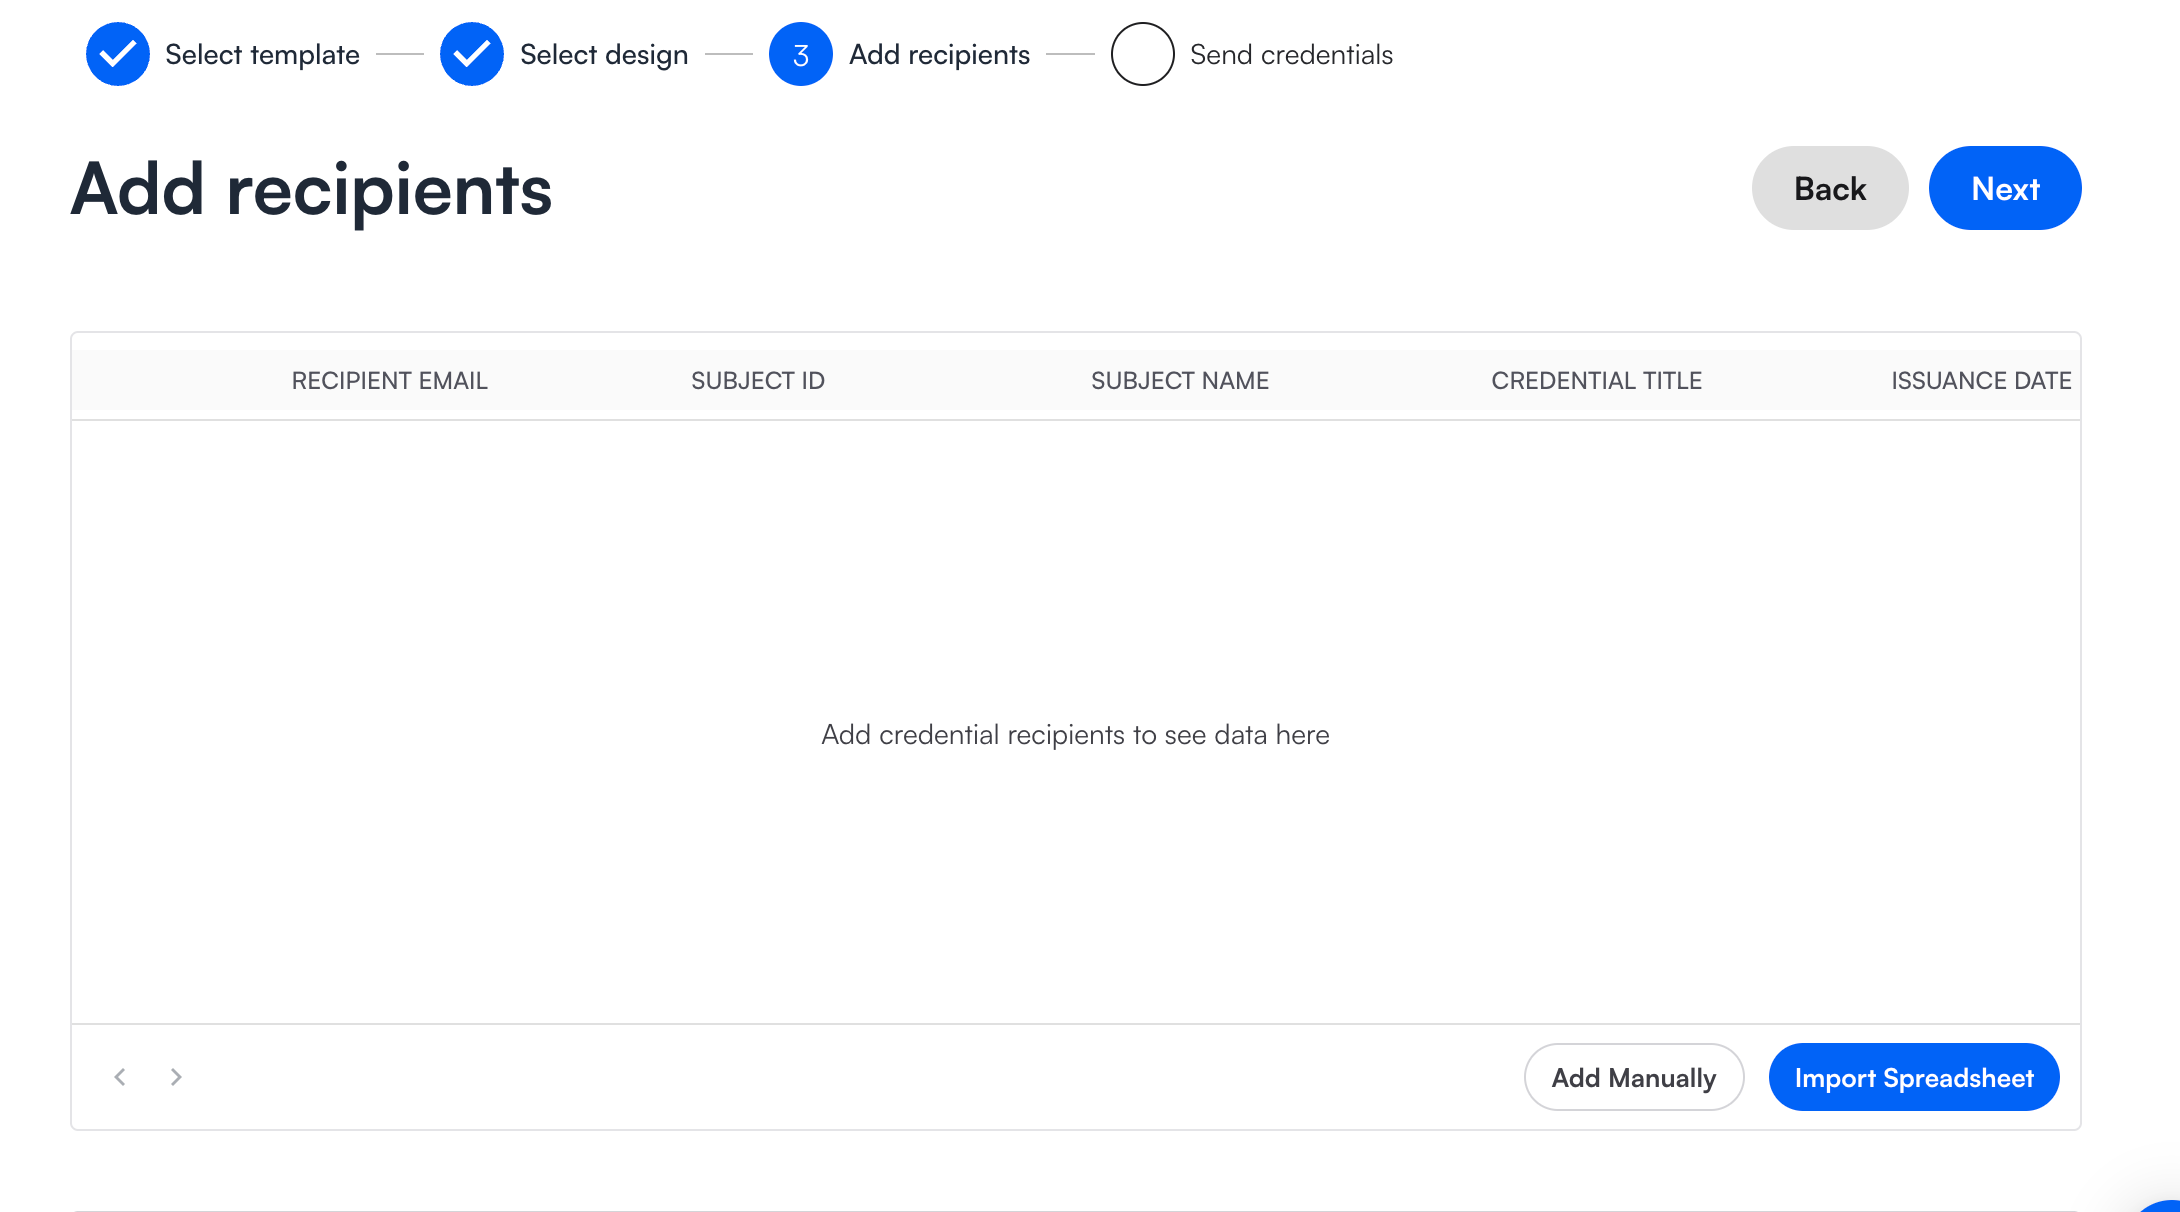
Task: Click the Import Spreadsheet button
Action: point(1913,1077)
